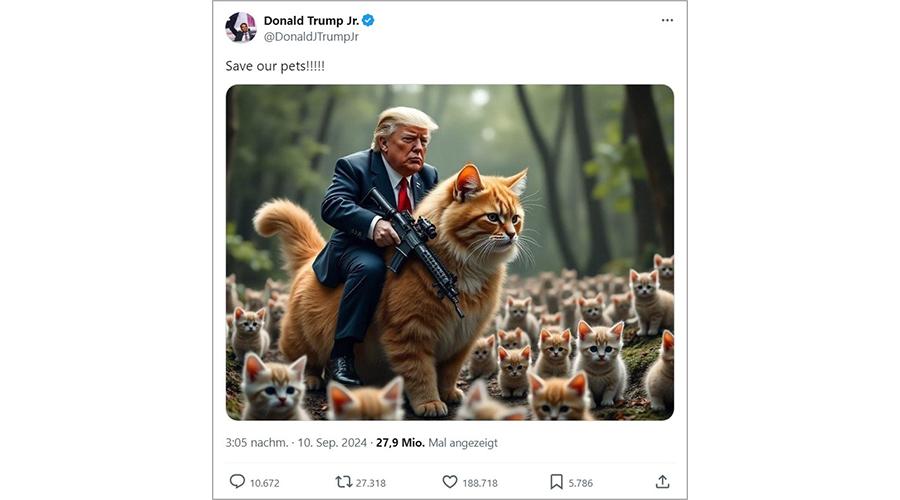Click the display name Donald Trump Jr.
This screenshot has width=900, height=500.
pos(311,21)
